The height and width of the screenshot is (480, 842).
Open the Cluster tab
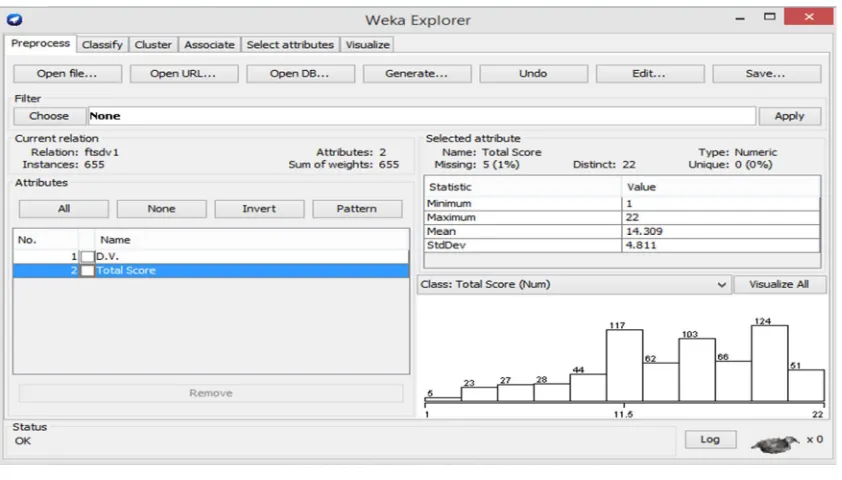pos(153,45)
